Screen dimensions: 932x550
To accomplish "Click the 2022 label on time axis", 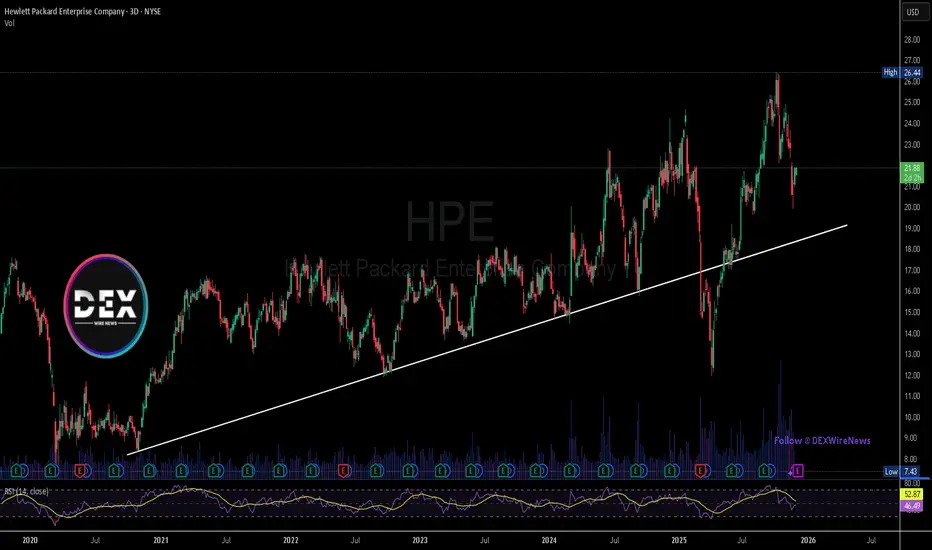I will pyautogui.click(x=291, y=540).
